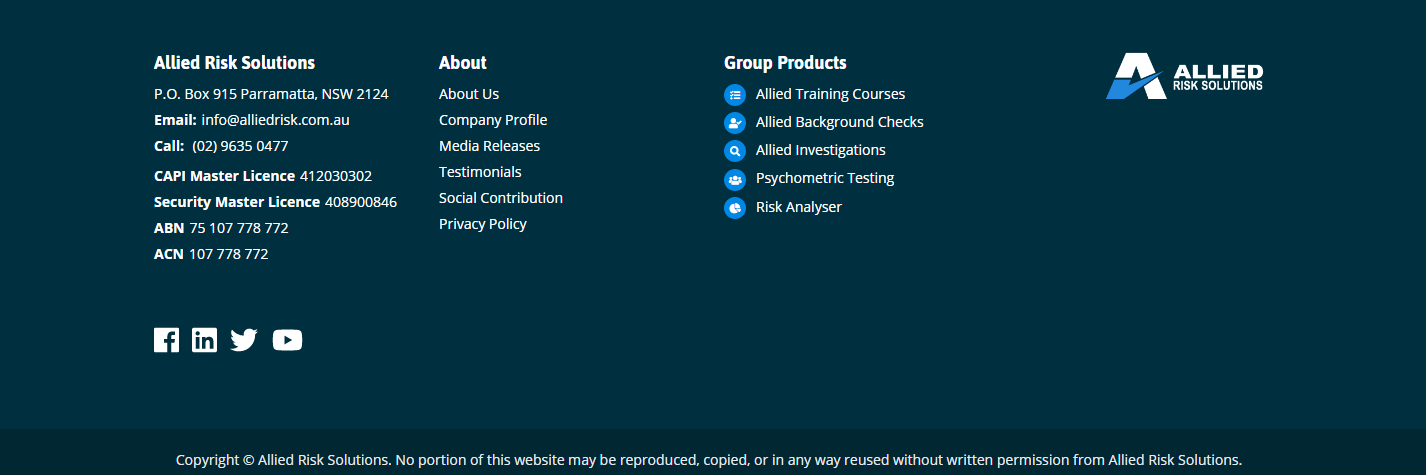
Task: Open Media Releases link
Action: click(489, 146)
